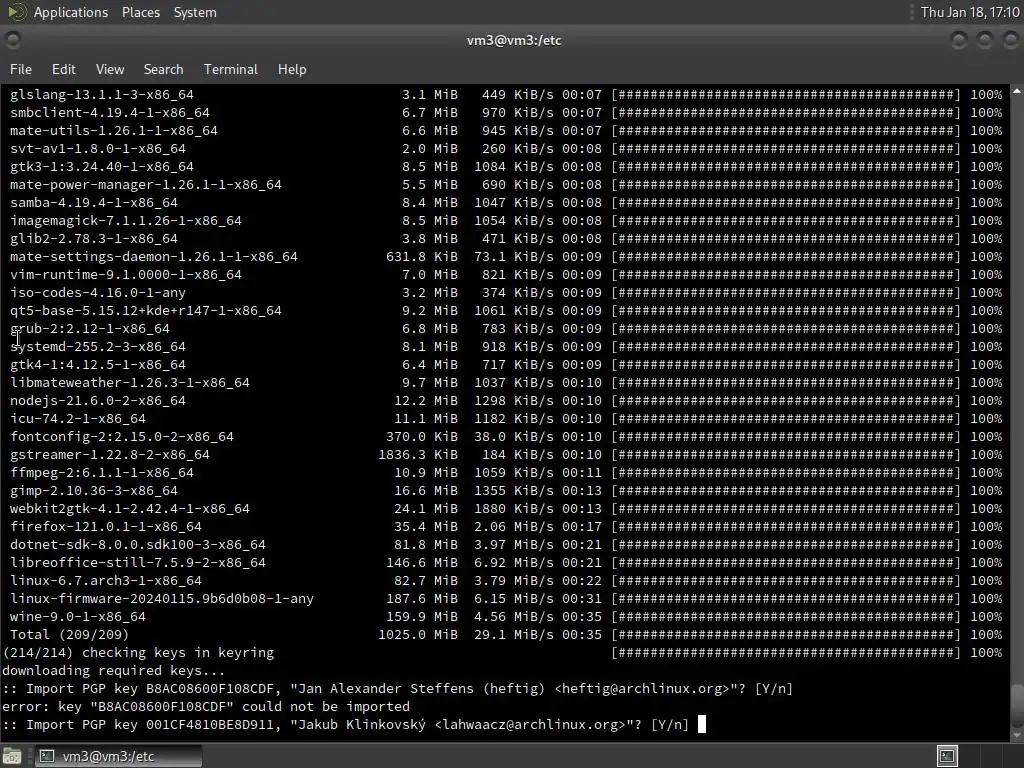Click the text gimp-2.10.36-3-x86_64
The width and height of the screenshot is (1024, 768).
click(94, 490)
